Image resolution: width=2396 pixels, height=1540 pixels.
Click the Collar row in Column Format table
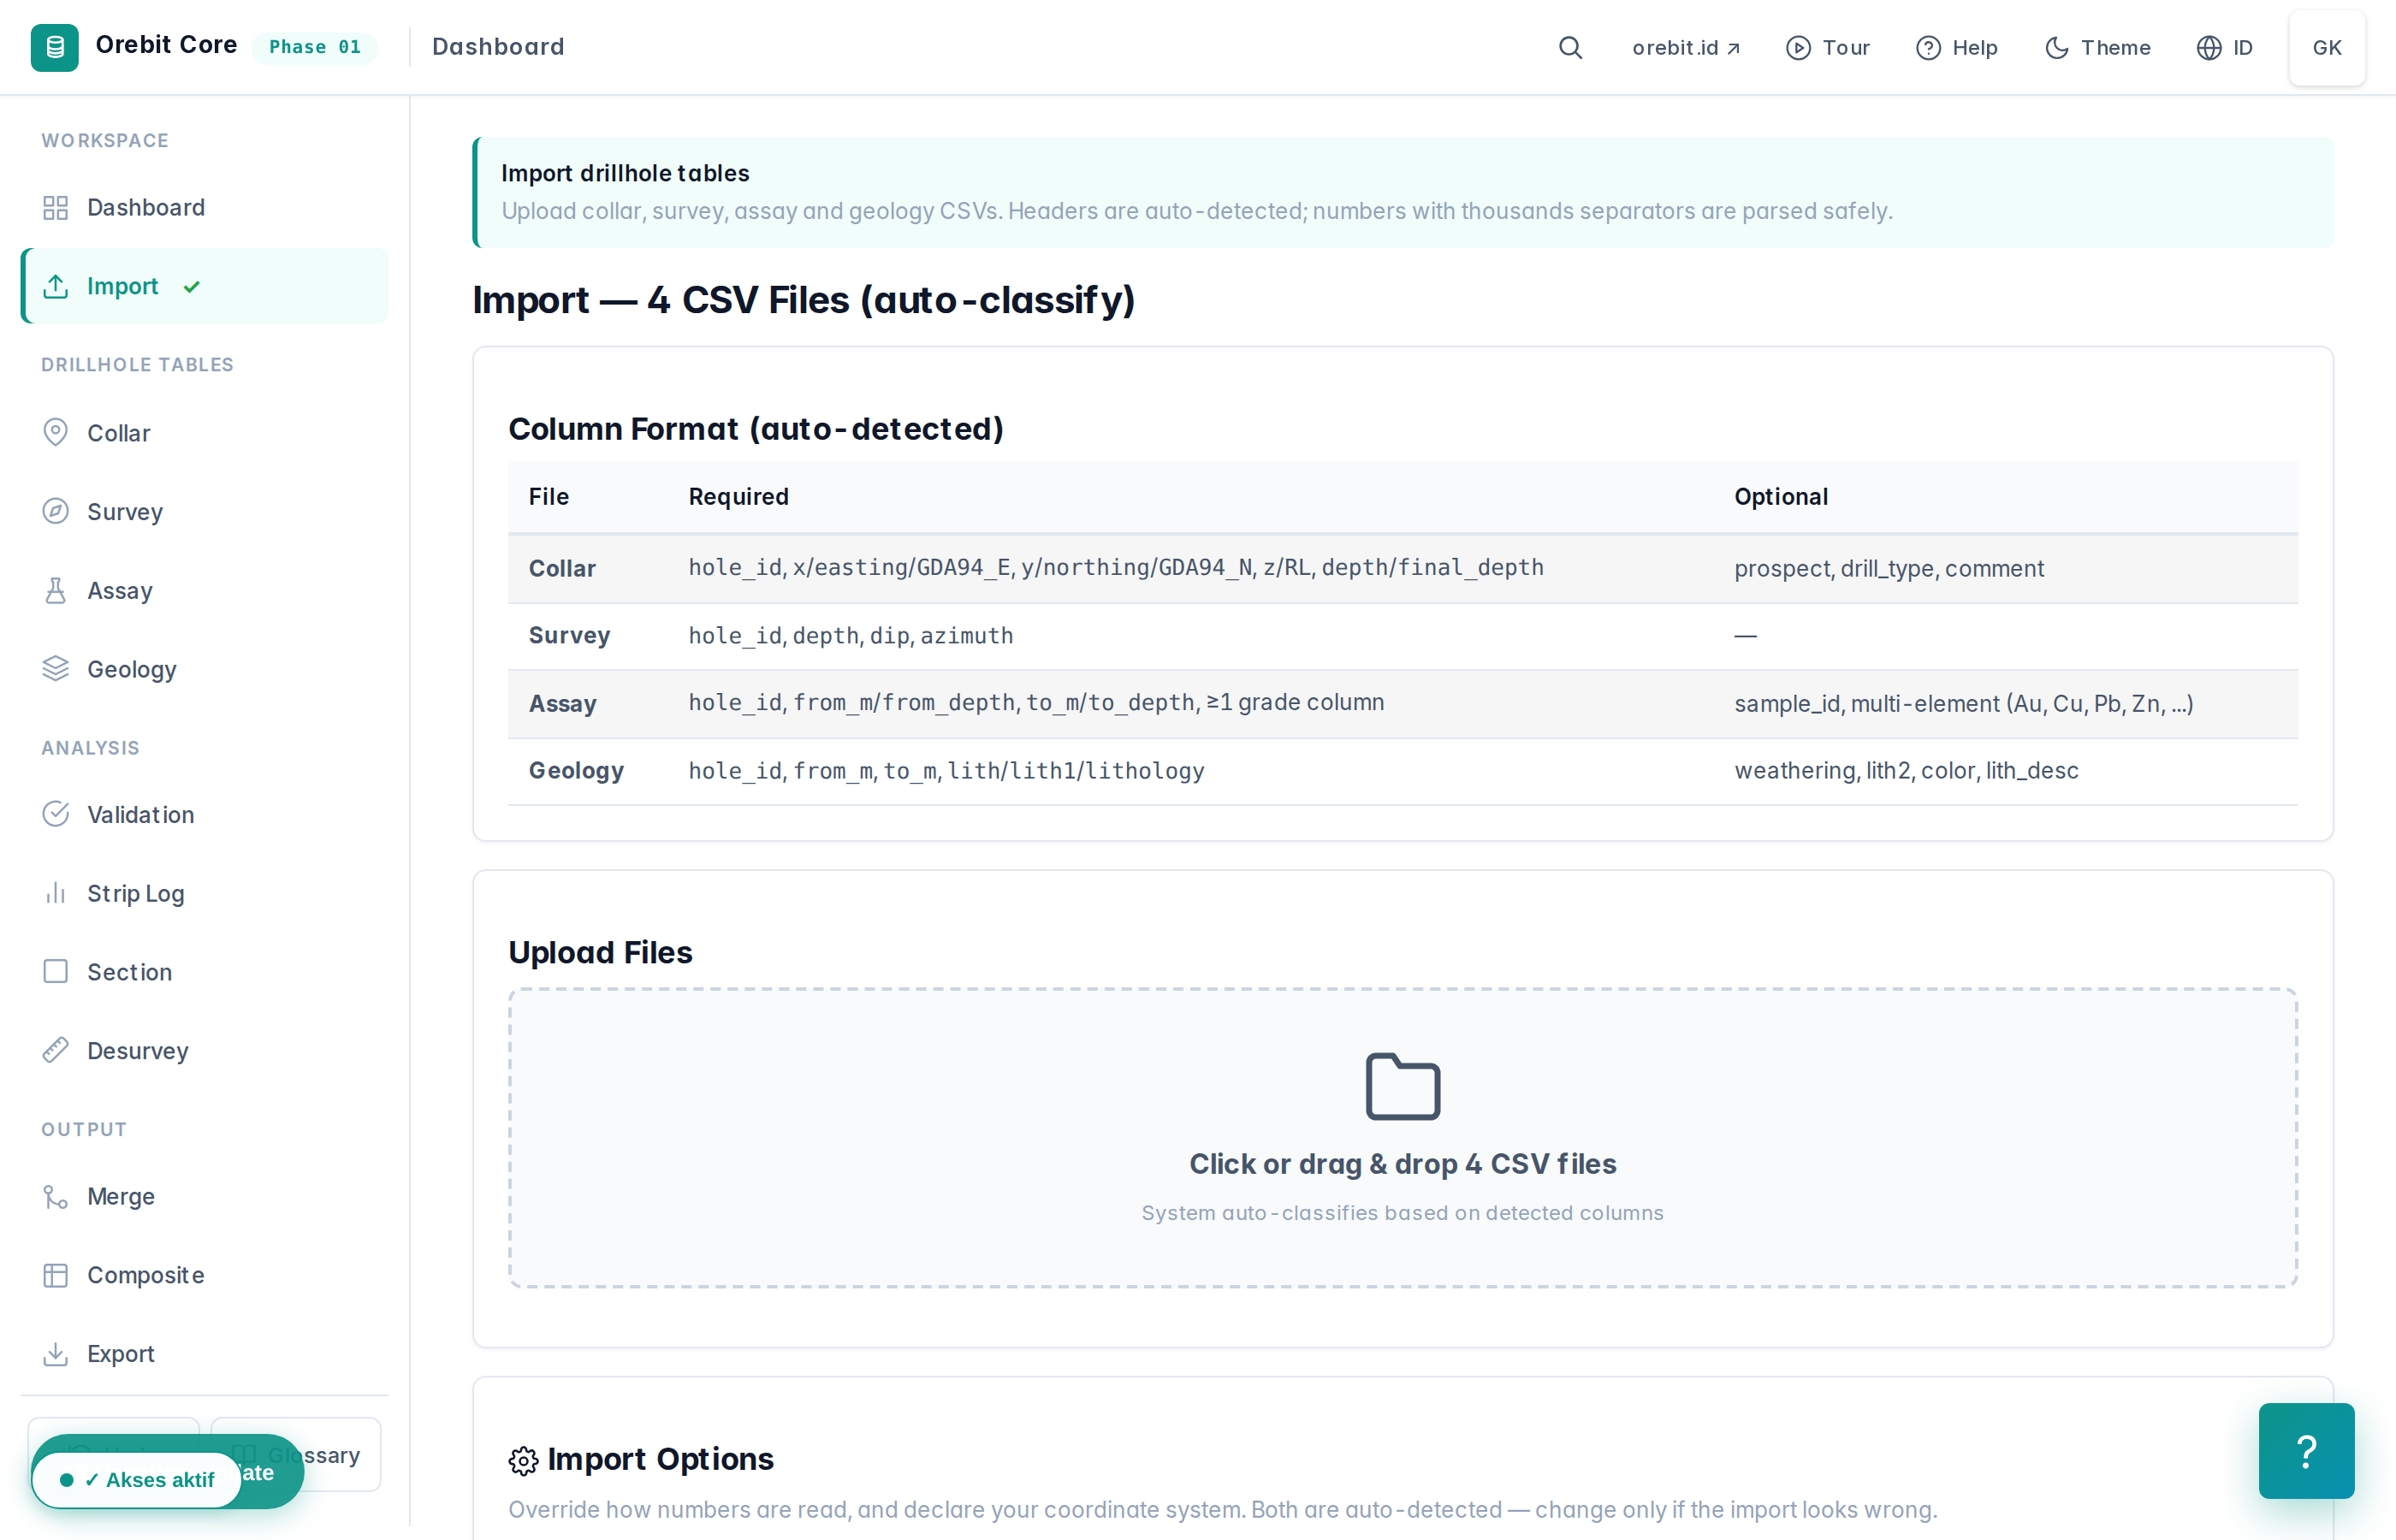[x=1403, y=568]
